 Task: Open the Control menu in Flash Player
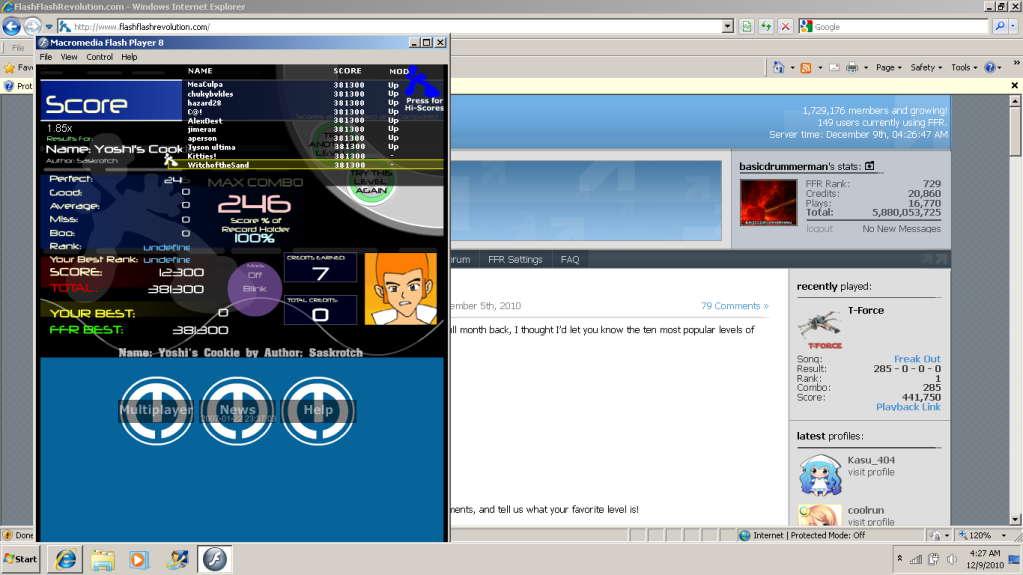(99, 57)
